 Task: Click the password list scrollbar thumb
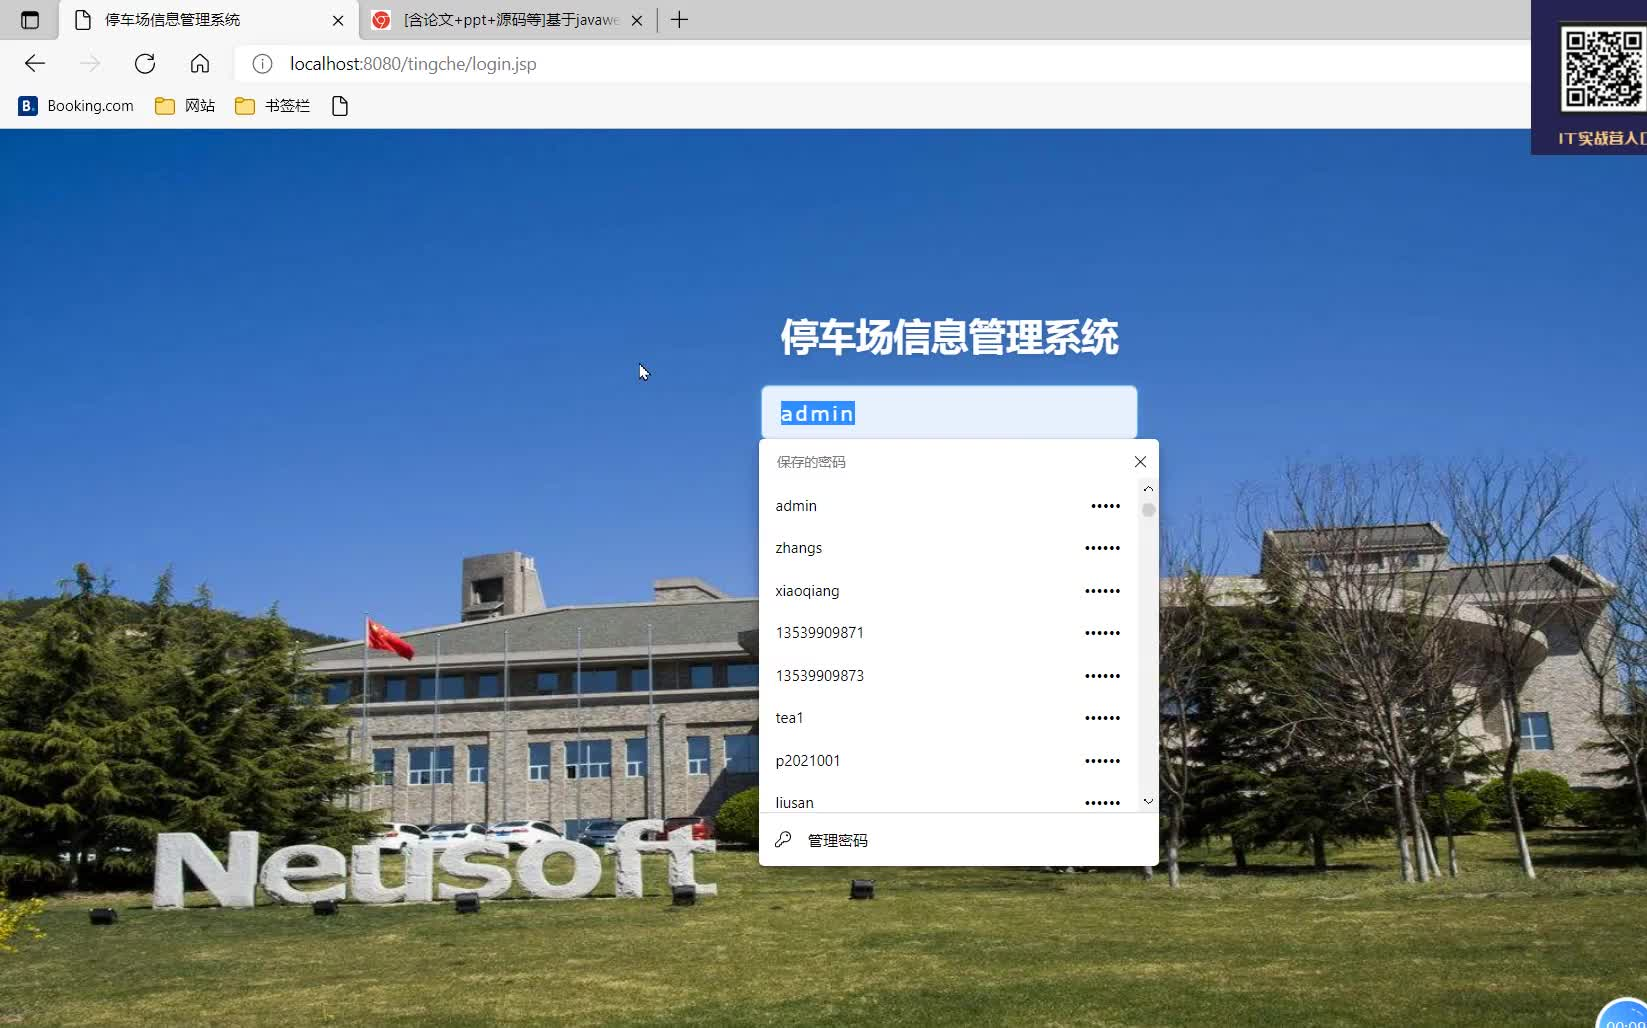pos(1148,510)
